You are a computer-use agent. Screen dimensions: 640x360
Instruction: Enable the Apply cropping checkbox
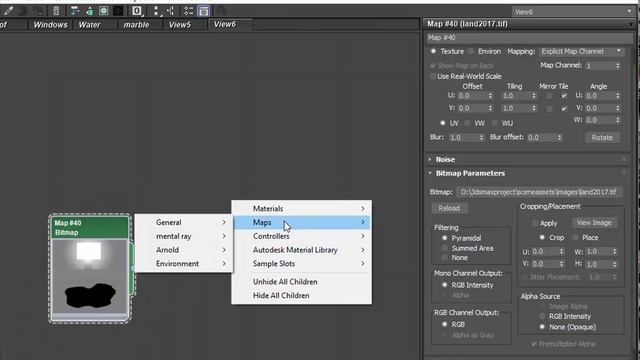click(x=535, y=223)
